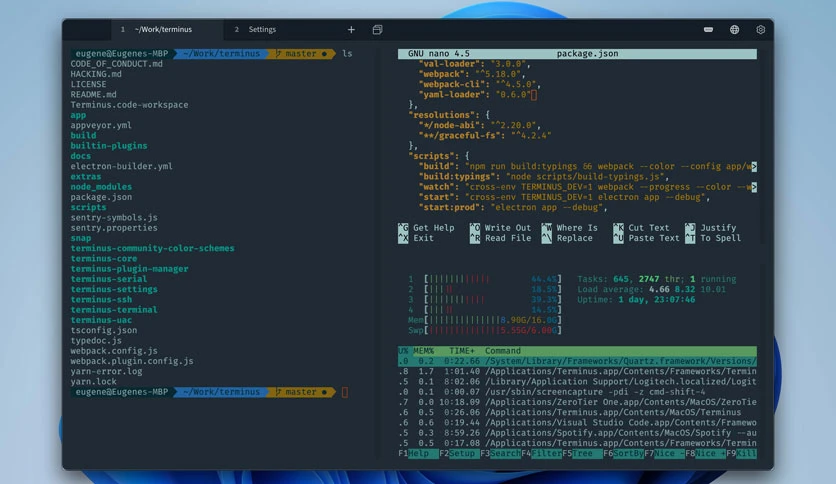
Task: Click the bottom prompt's master branch segment
Action: pyautogui.click(x=300, y=392)
